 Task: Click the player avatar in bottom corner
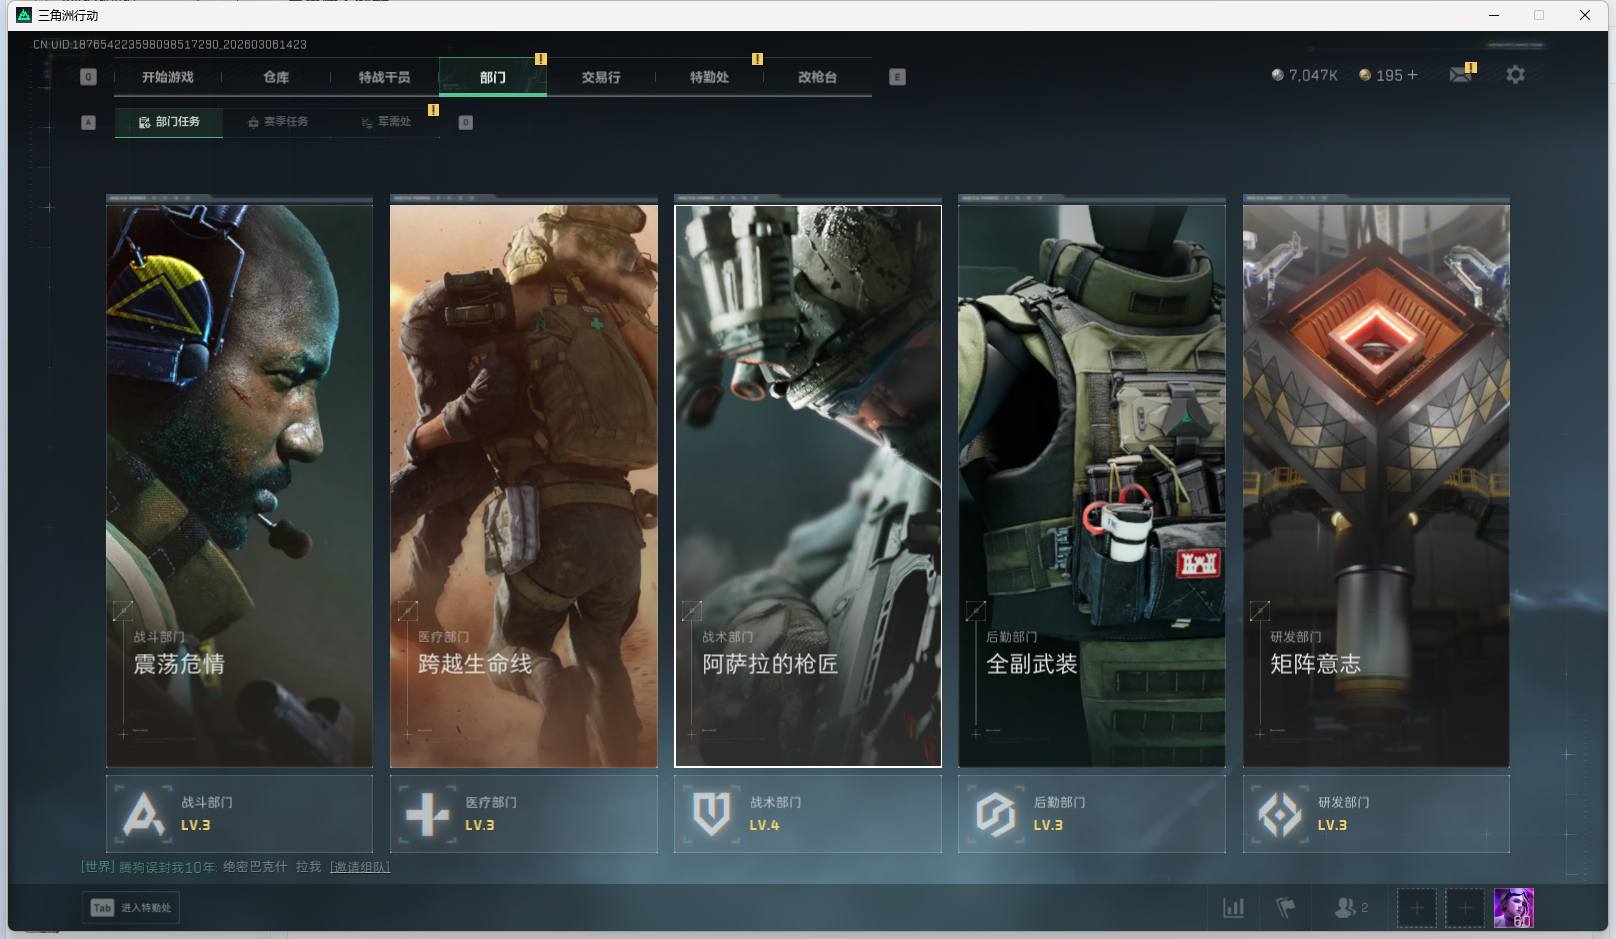pos(1513,908)
